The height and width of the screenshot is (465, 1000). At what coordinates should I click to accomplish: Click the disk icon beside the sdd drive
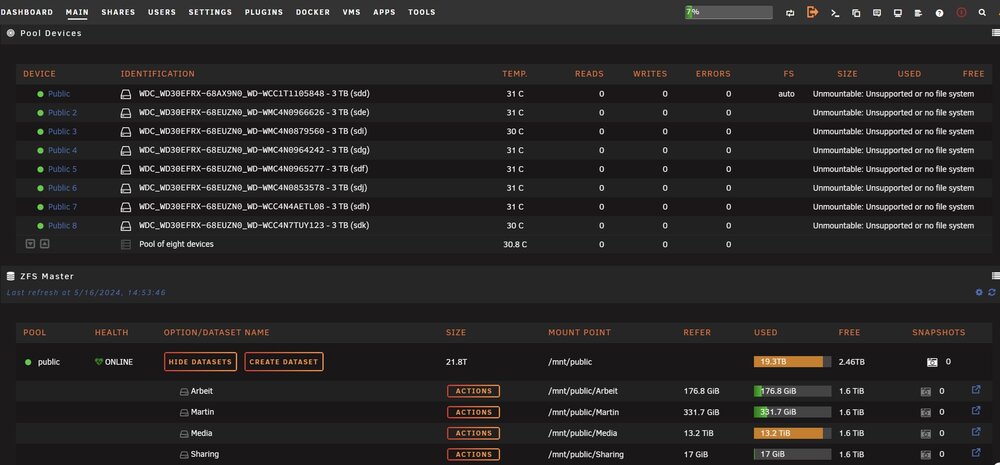126,94
